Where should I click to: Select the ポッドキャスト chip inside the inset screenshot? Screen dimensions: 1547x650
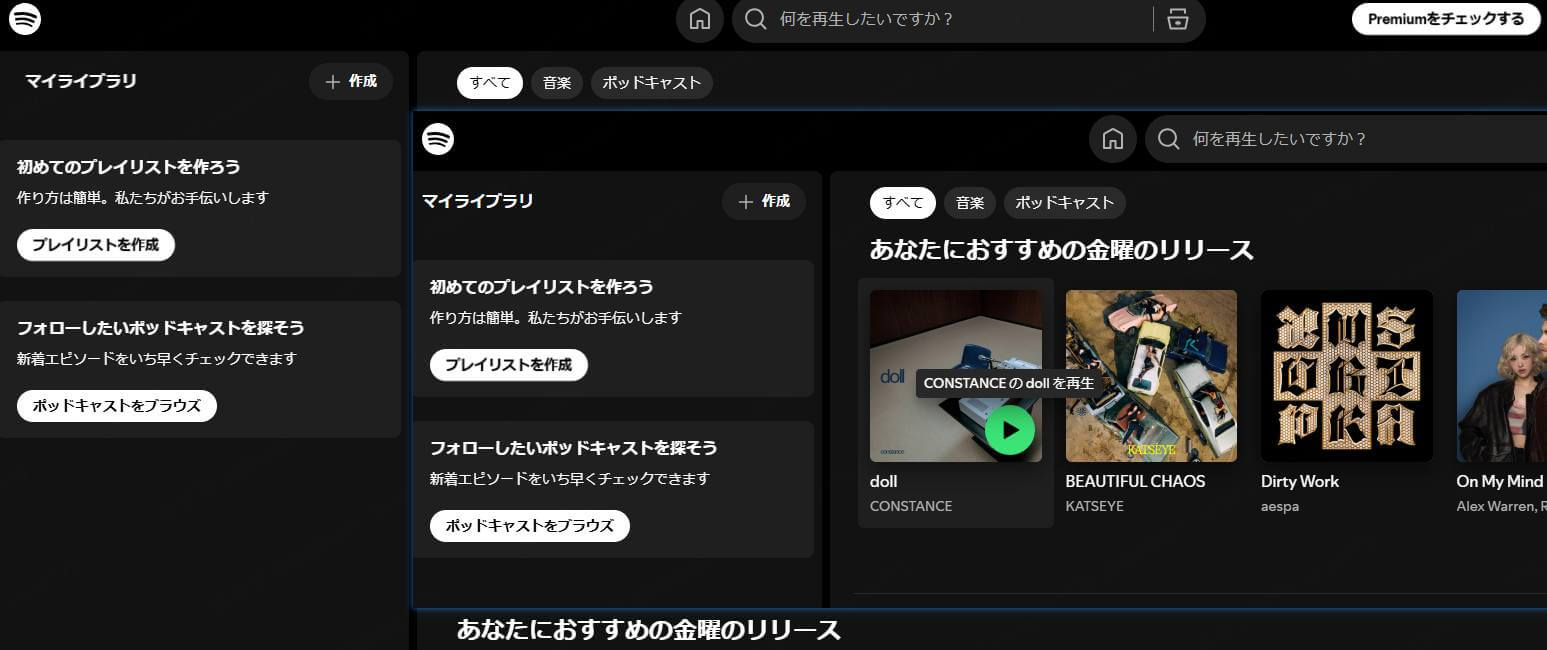(1065, 203)
